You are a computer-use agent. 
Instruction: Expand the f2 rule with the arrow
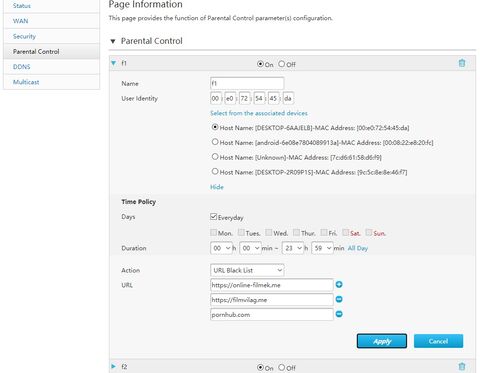(x=114, y=367)
